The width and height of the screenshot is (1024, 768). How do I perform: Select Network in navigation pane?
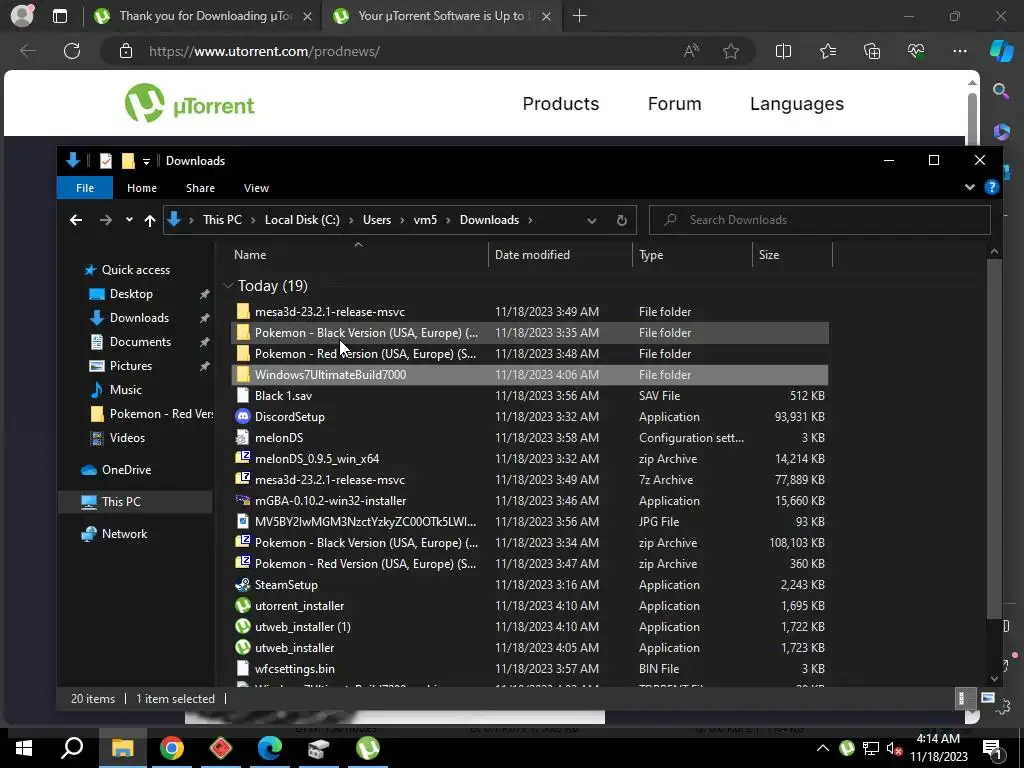click(x=124, y=534)
